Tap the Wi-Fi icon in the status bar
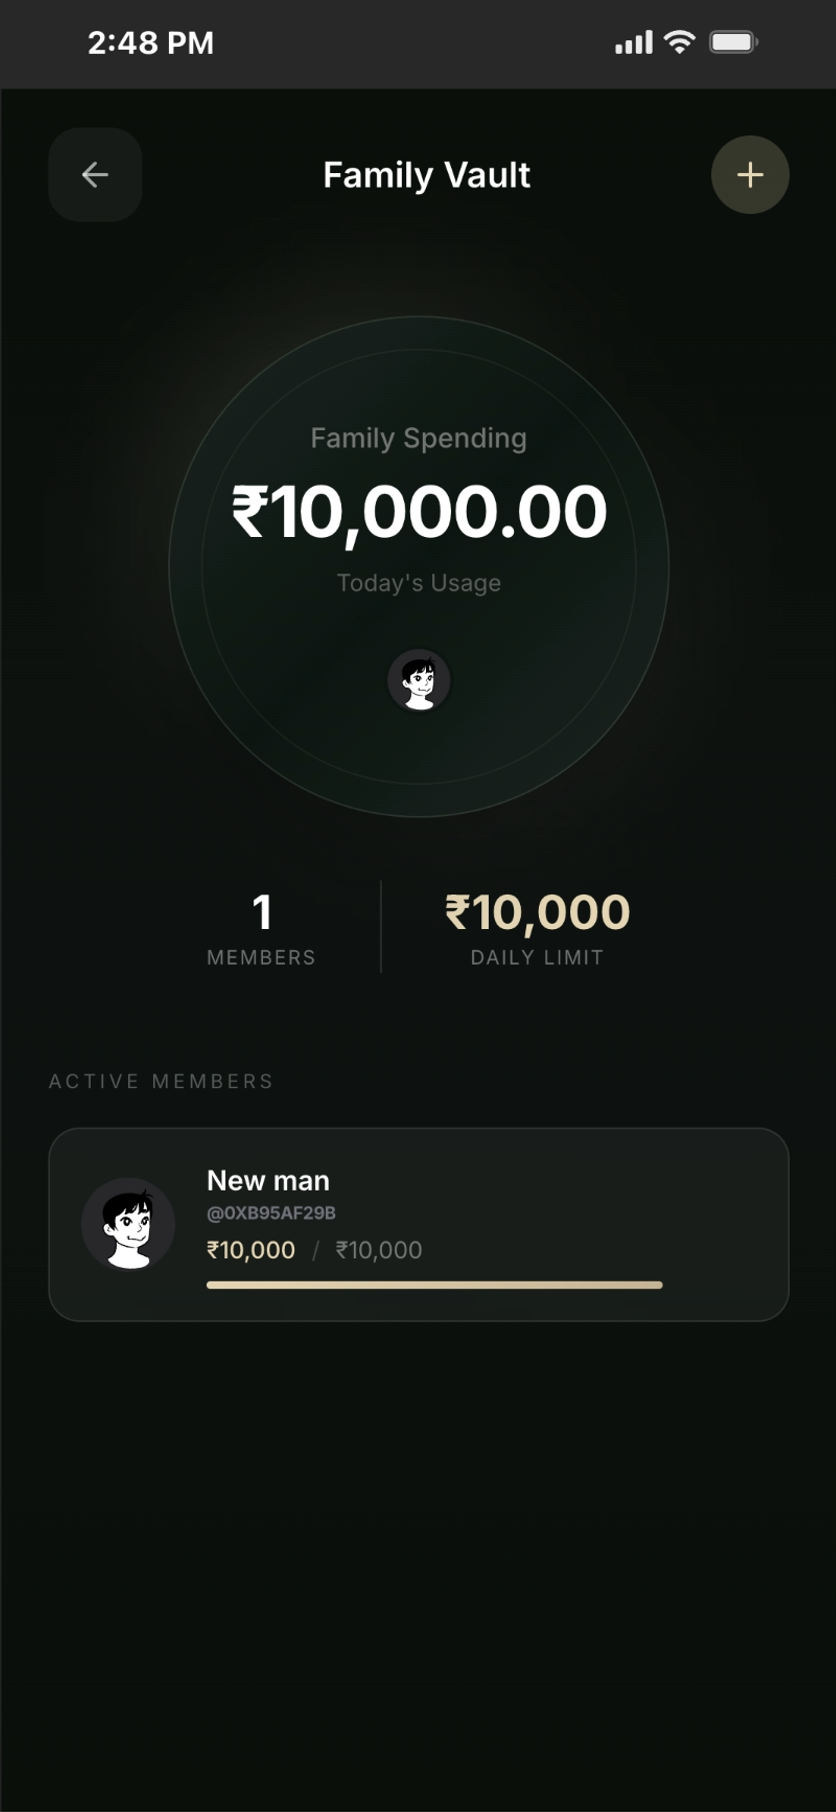 coord(680,42)
